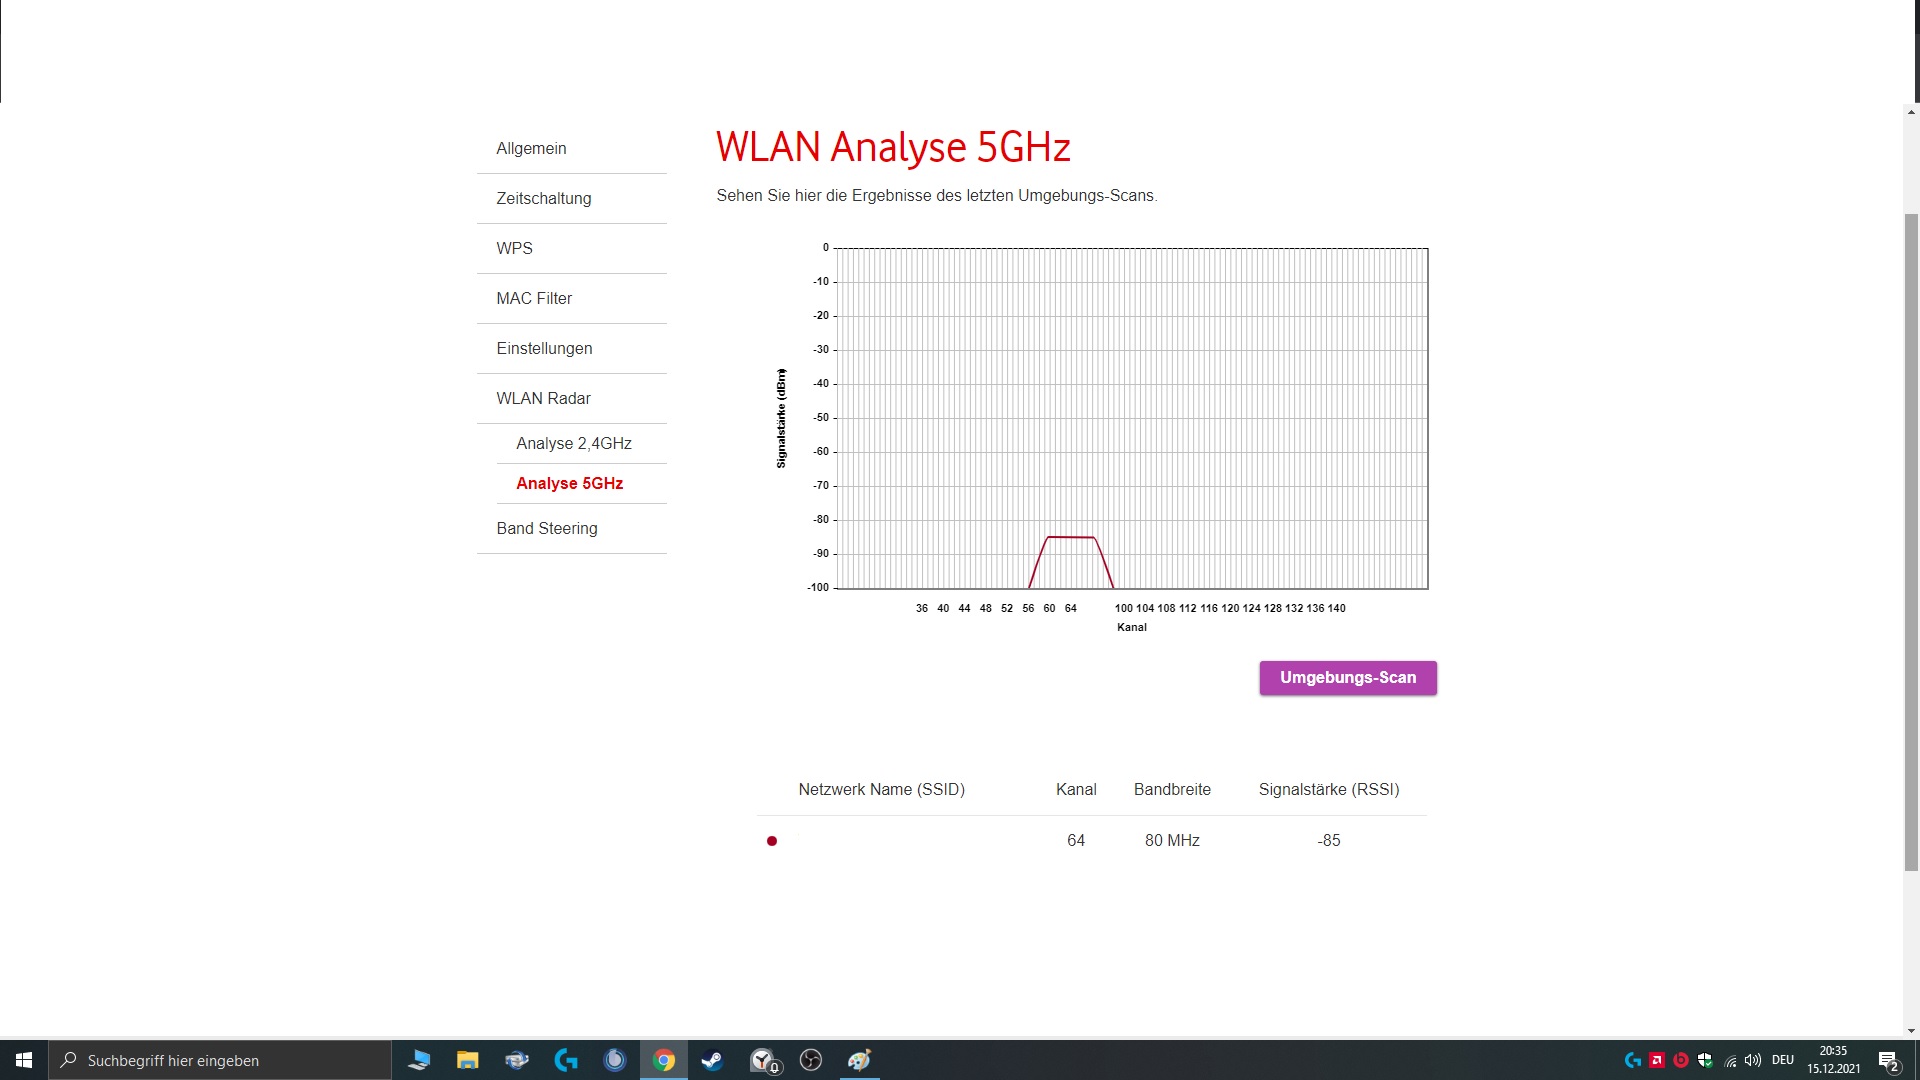
Task: Open OBS Studio from the taskbar
Action: [811, 1060]
